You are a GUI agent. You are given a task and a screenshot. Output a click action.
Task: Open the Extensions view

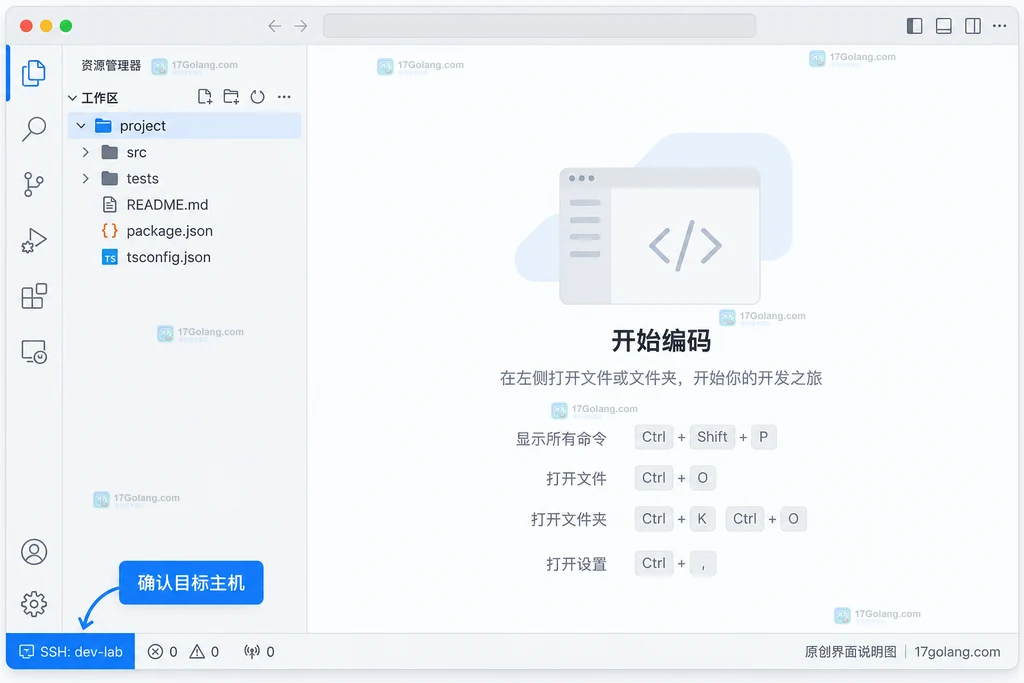(x=33, y=296)
